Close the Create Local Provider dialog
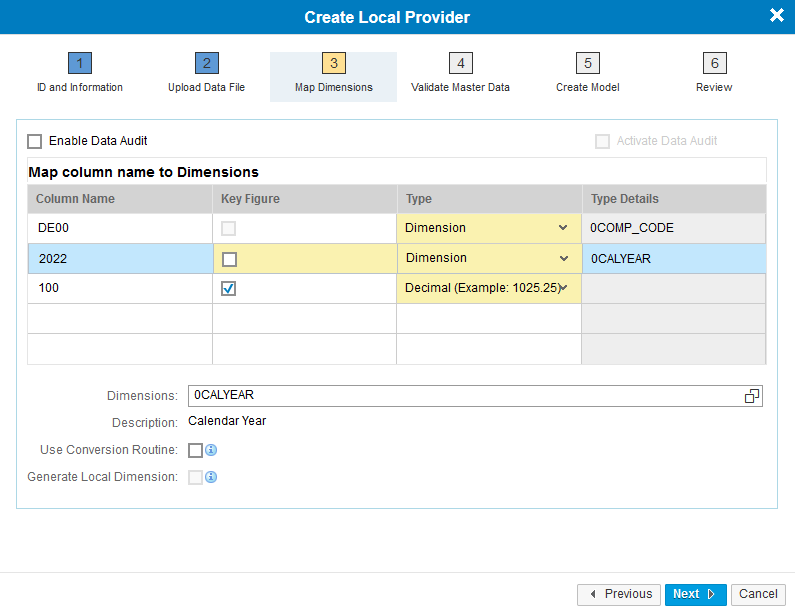 point(776,15)
